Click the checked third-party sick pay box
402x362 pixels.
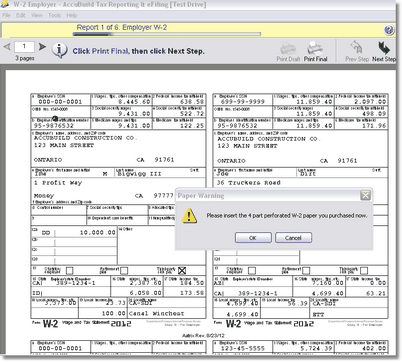pos(182,270)
